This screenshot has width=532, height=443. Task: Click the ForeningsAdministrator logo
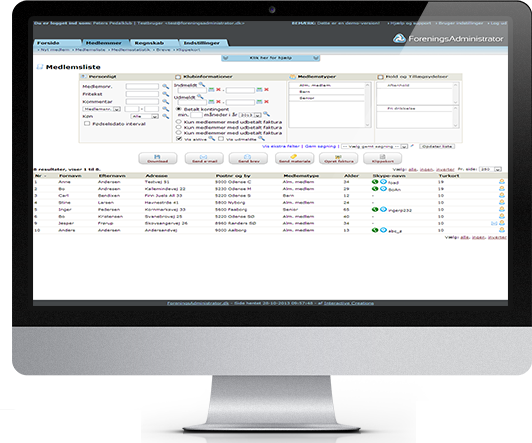pyautogui.click(x=448, y=39)
